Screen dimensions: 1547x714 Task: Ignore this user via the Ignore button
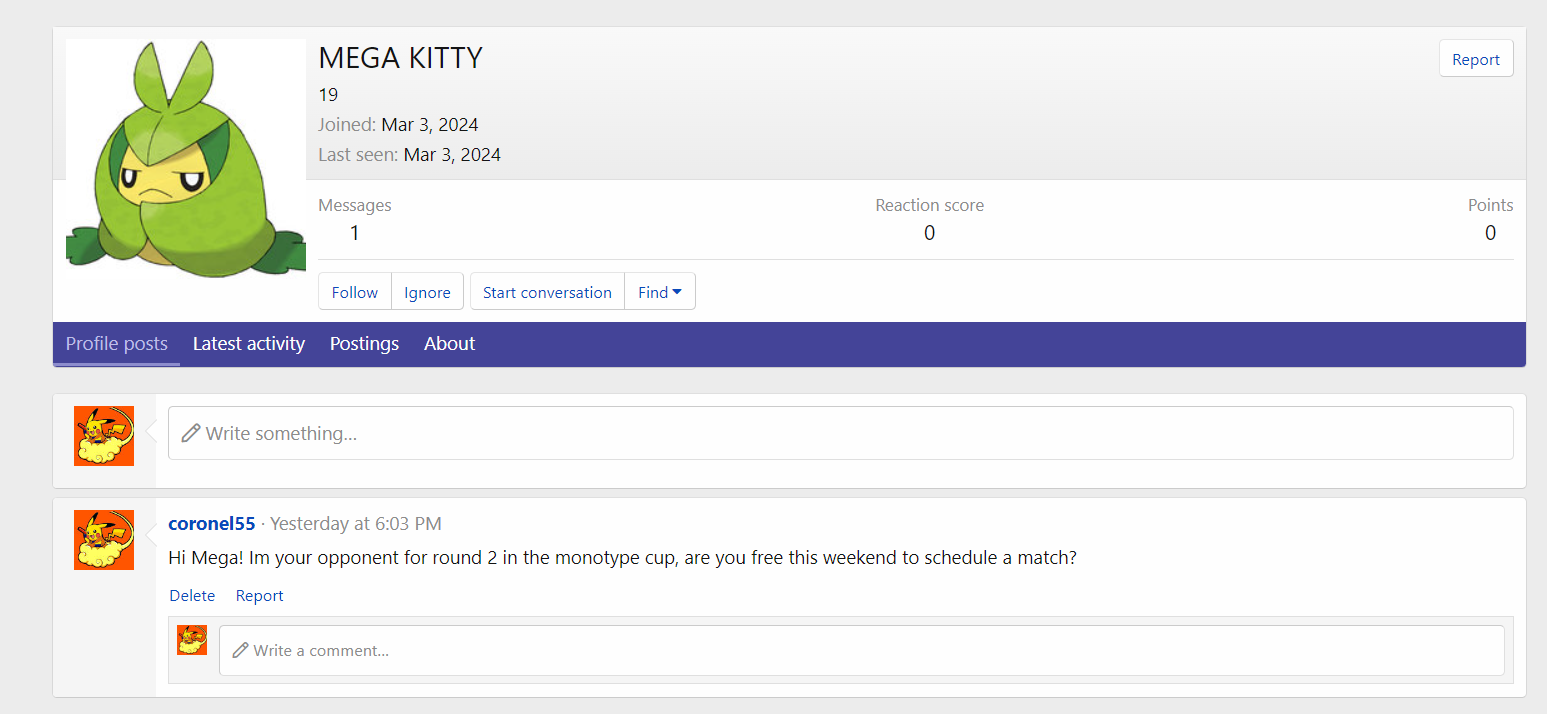pyautogui.click(x=427, y=292)
